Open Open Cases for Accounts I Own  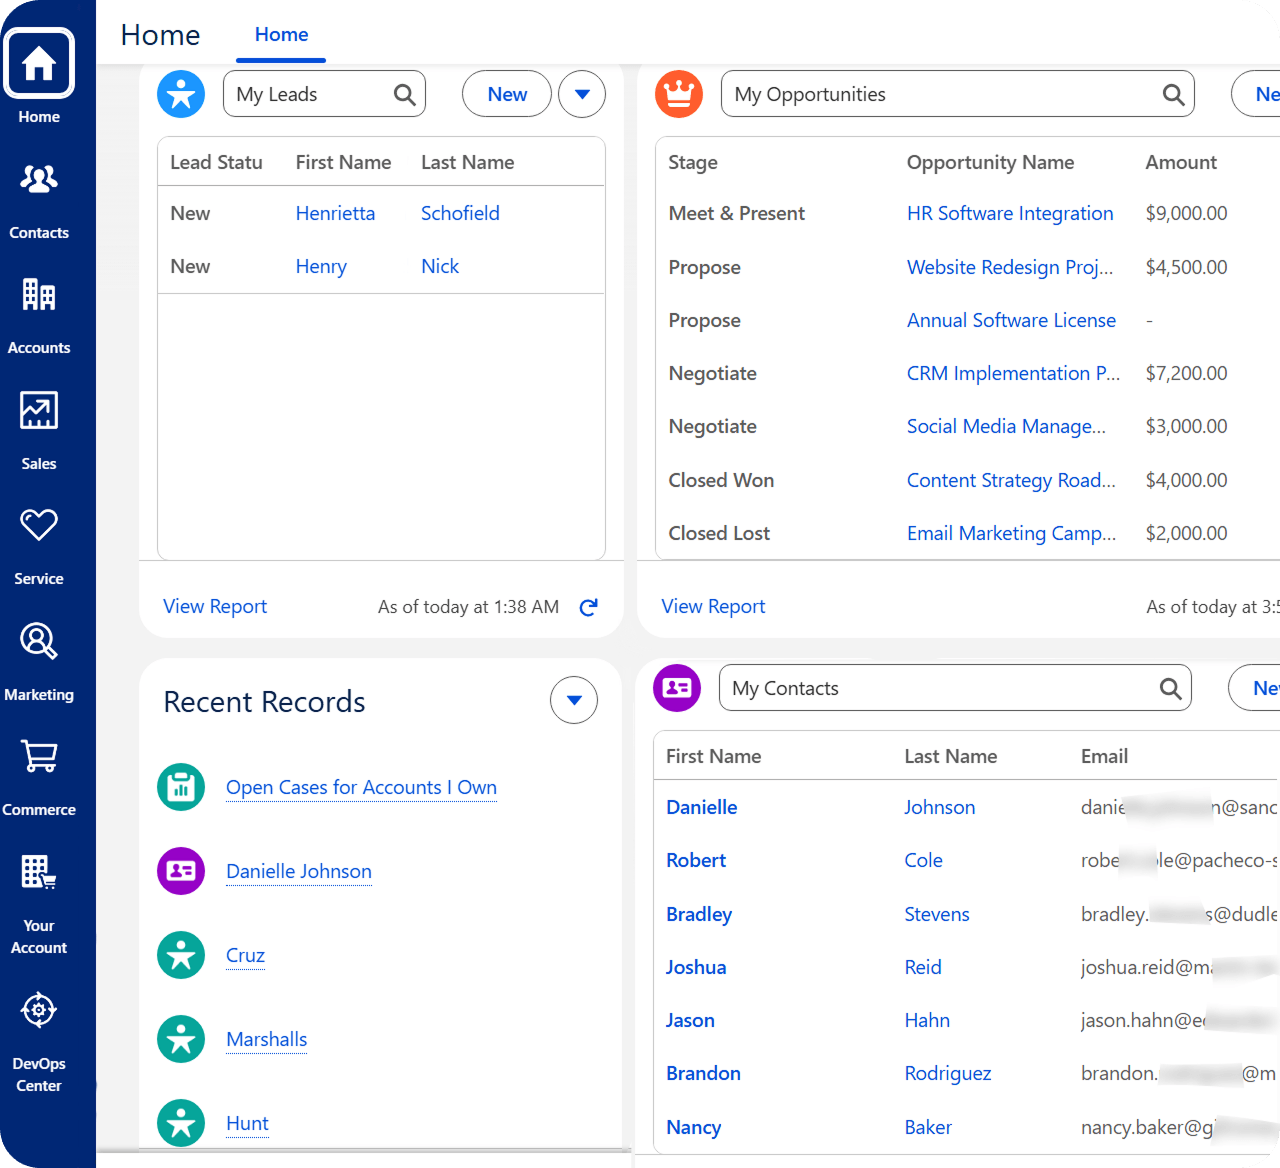361,787
